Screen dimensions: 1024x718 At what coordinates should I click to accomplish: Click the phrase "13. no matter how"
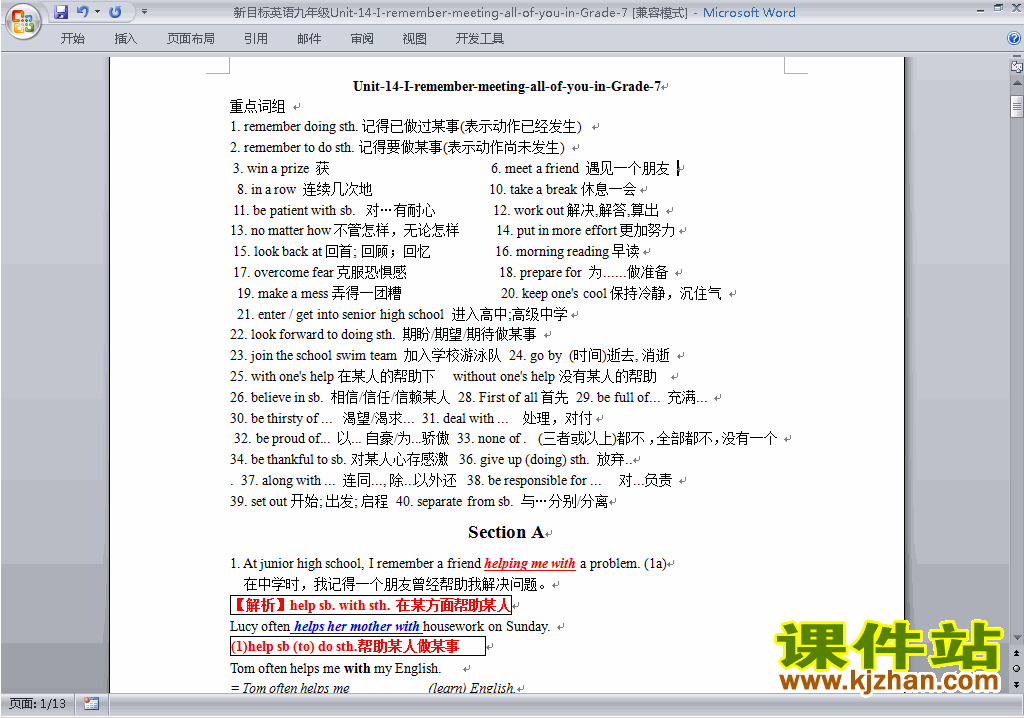[x=280, y=231]
